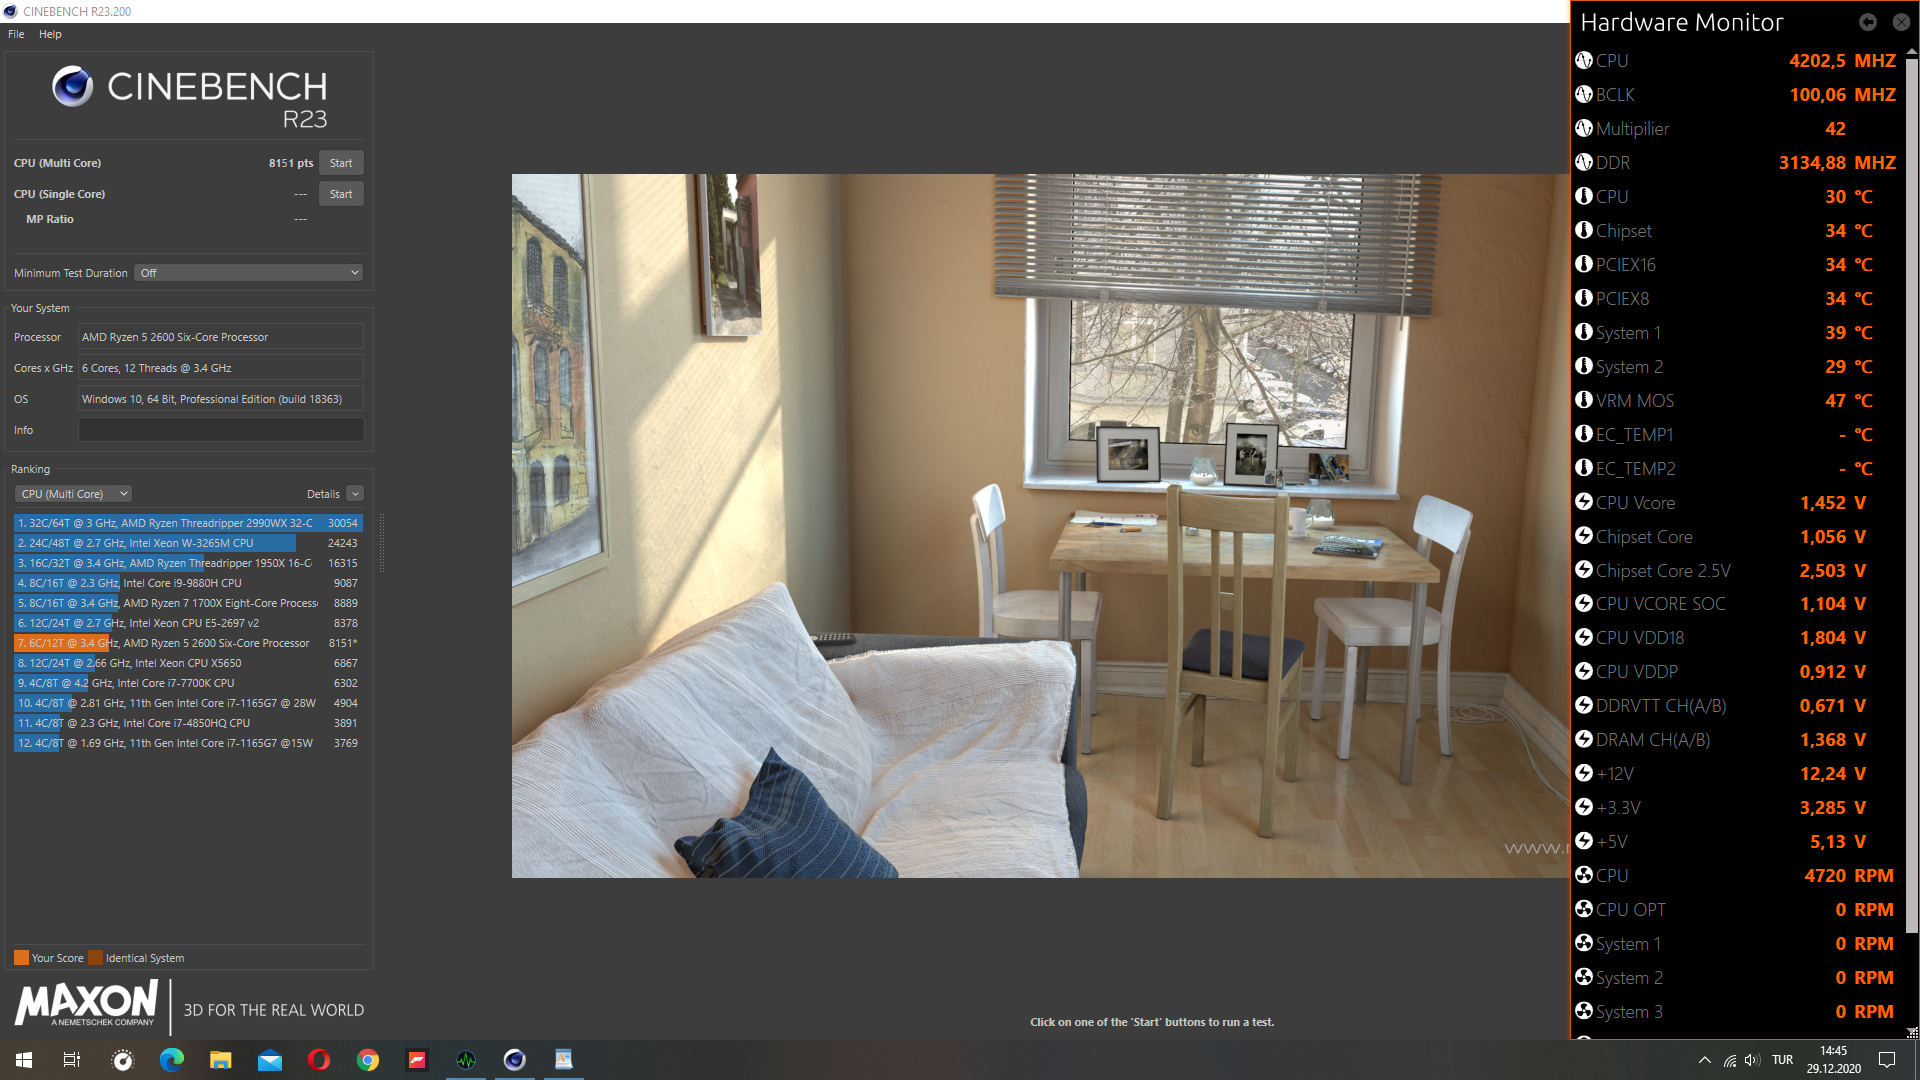This screenshot has width=1920, height=1080.
Task: Open the Help menu
Action: tap(50, 34)
